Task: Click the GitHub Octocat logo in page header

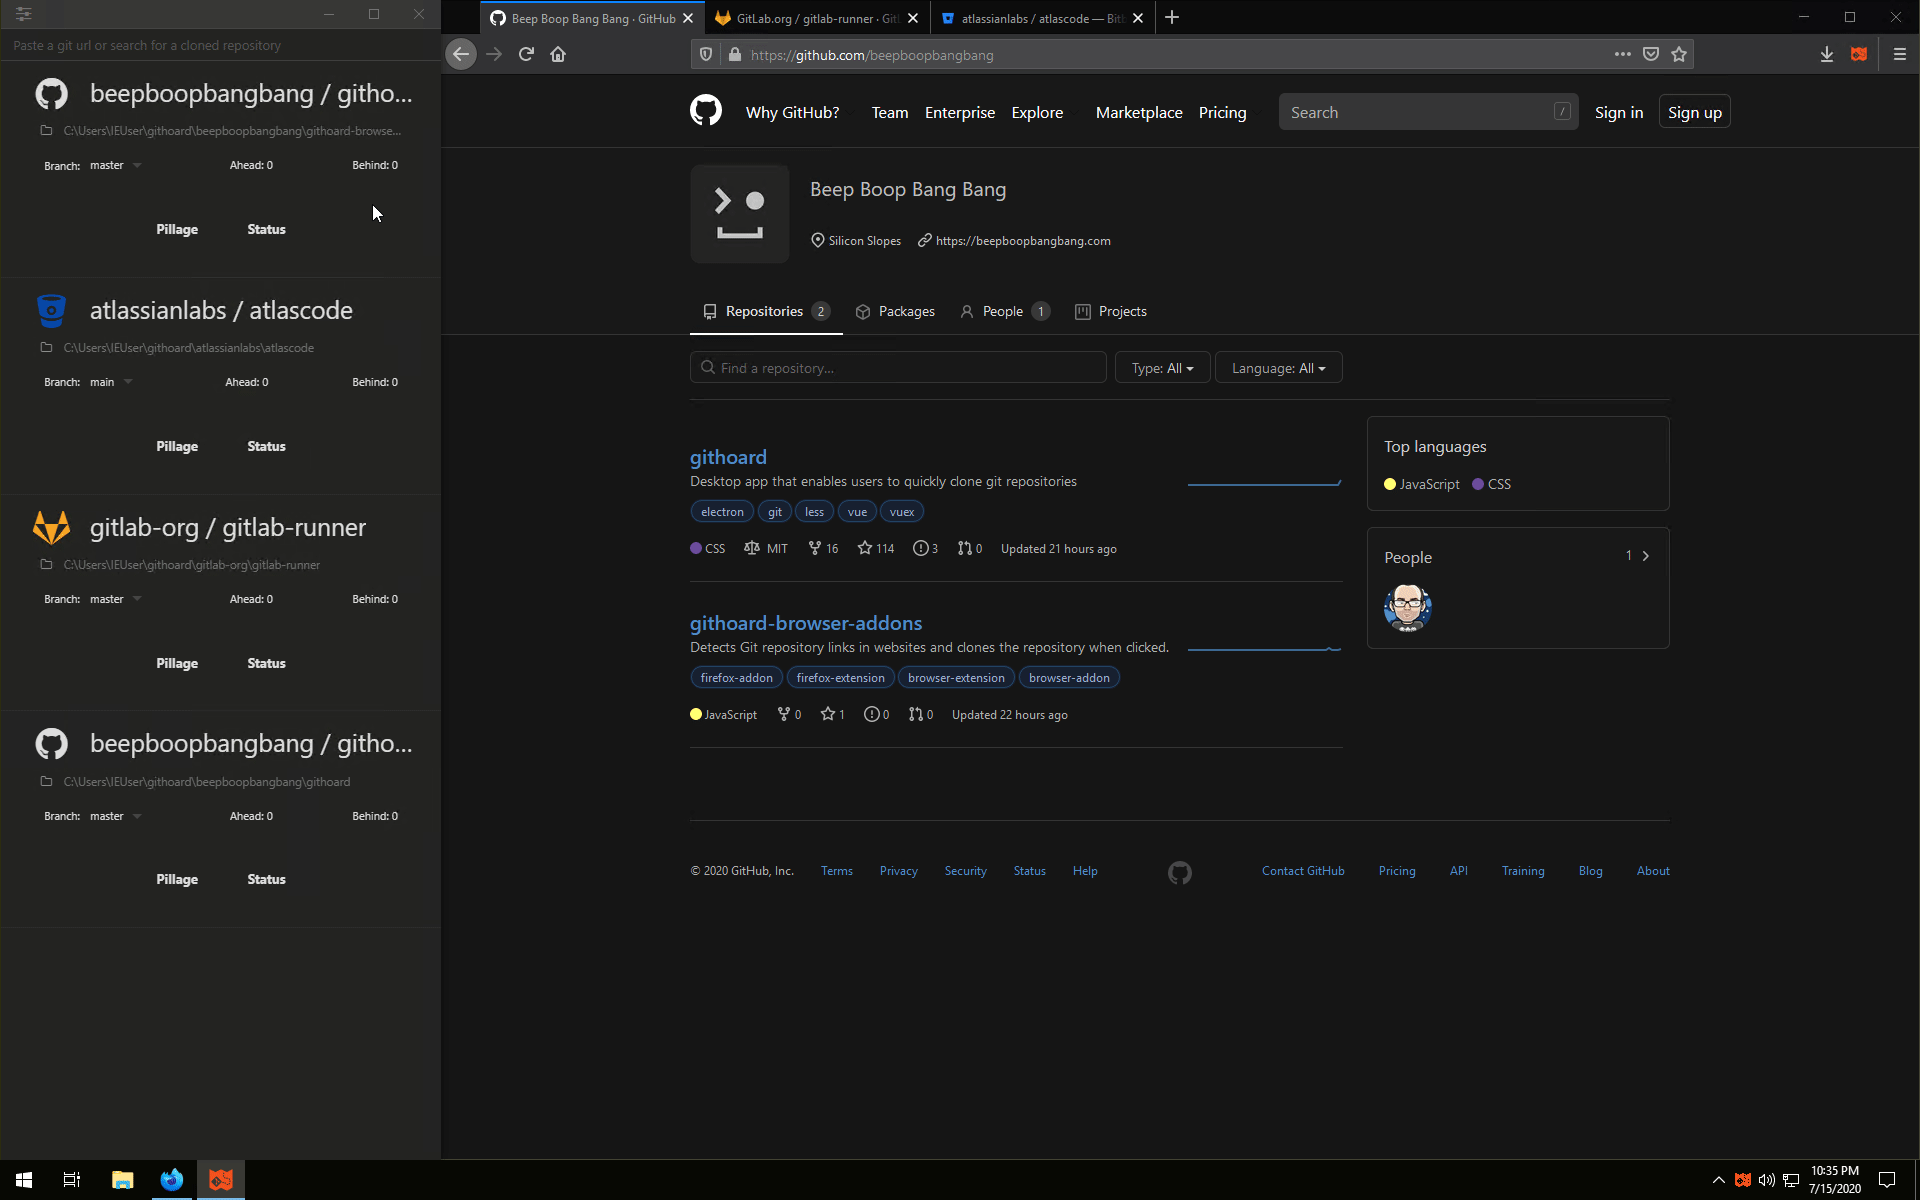Action: point(706,111)
